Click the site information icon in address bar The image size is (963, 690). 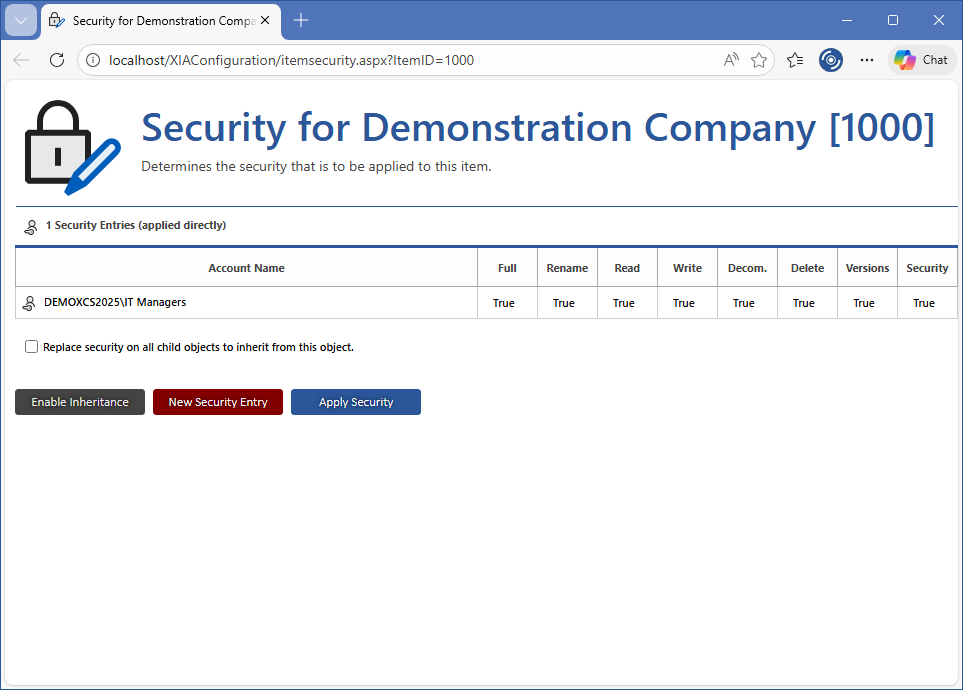(93, 60)
